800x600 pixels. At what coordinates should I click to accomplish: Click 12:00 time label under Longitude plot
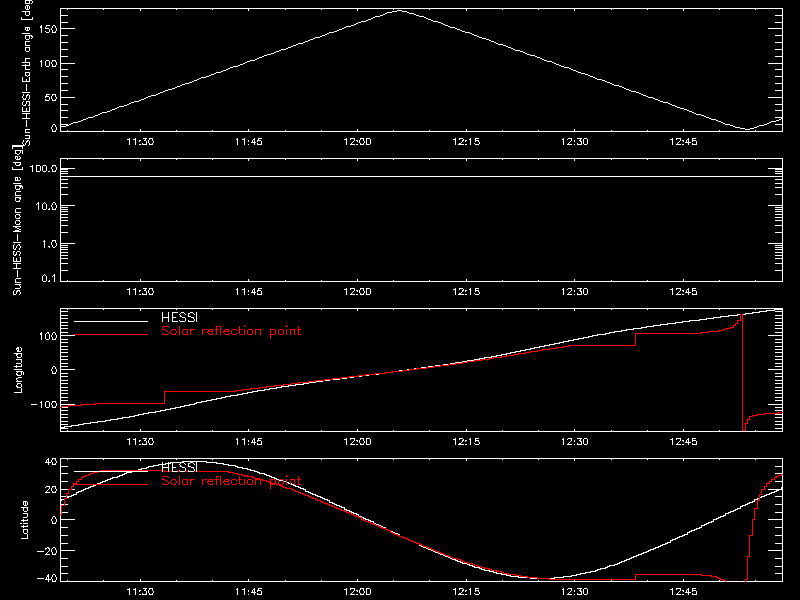point(358,441)
